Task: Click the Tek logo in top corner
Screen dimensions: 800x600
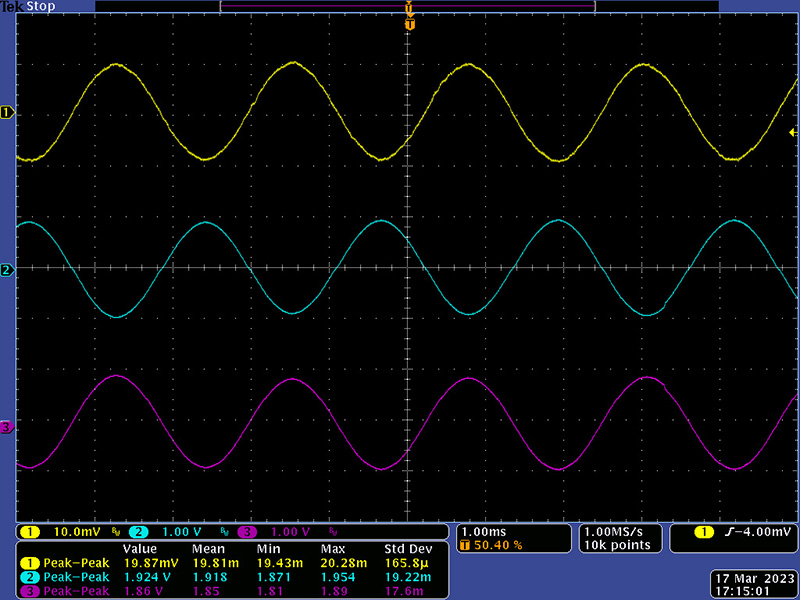Action: click(x=12, y=7)
